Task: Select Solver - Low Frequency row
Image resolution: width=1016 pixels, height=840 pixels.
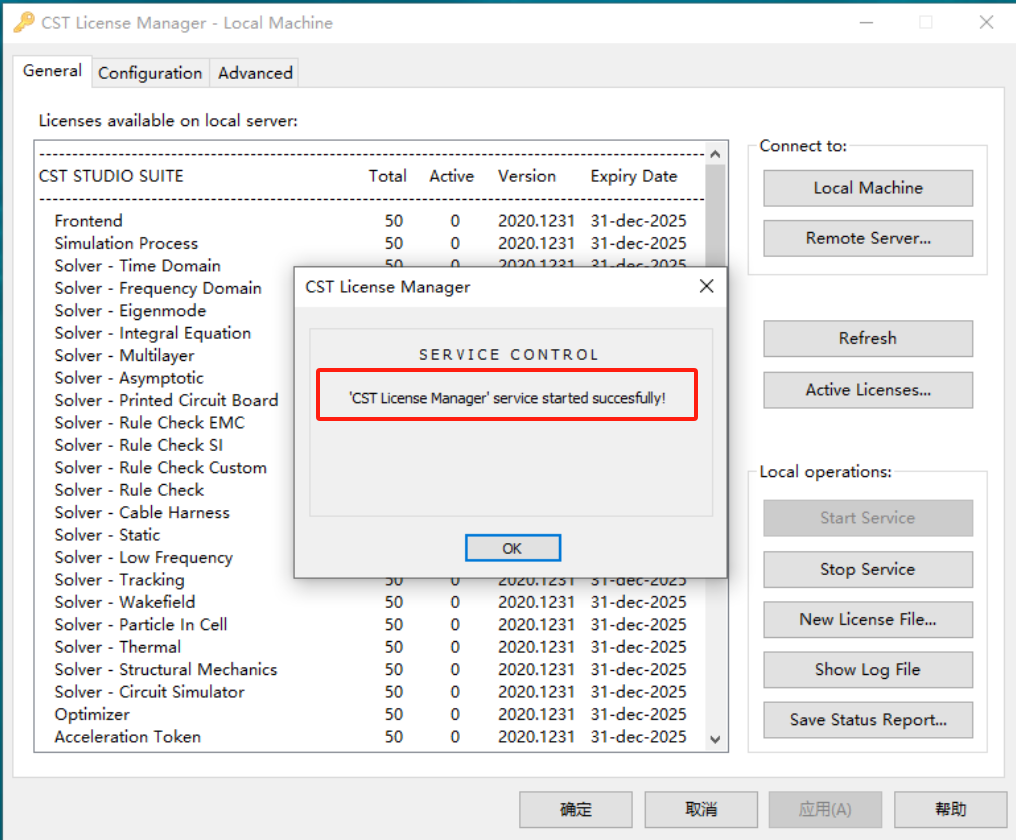Action: pyautogui.click(x=144, y=557)
